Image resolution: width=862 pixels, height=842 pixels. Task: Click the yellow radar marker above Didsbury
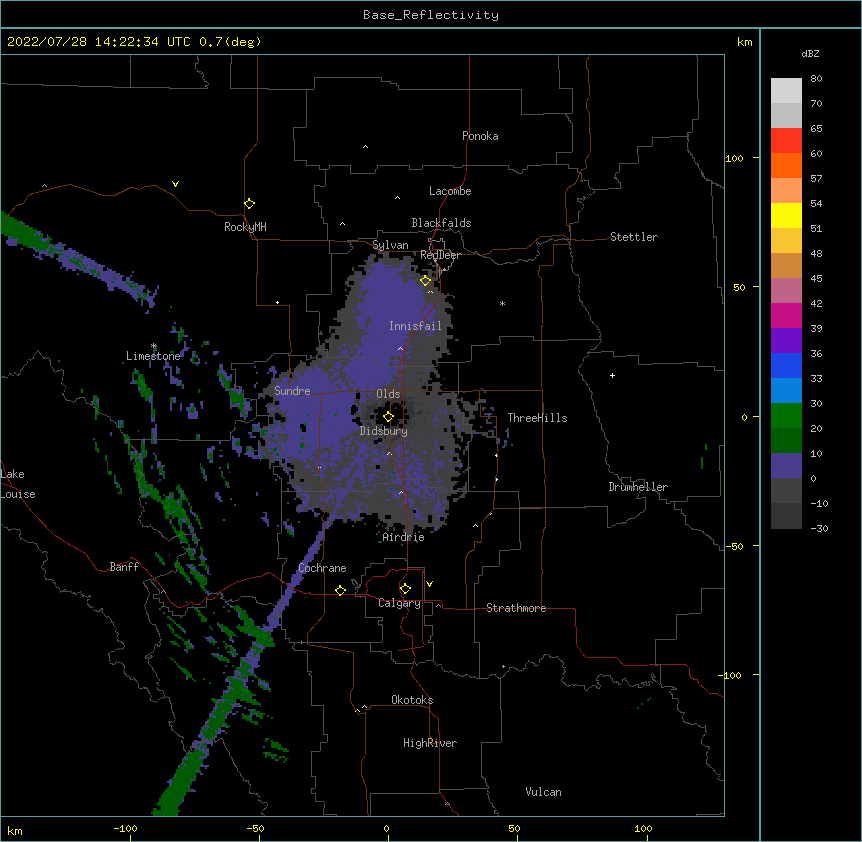click(x=388, y=416)
